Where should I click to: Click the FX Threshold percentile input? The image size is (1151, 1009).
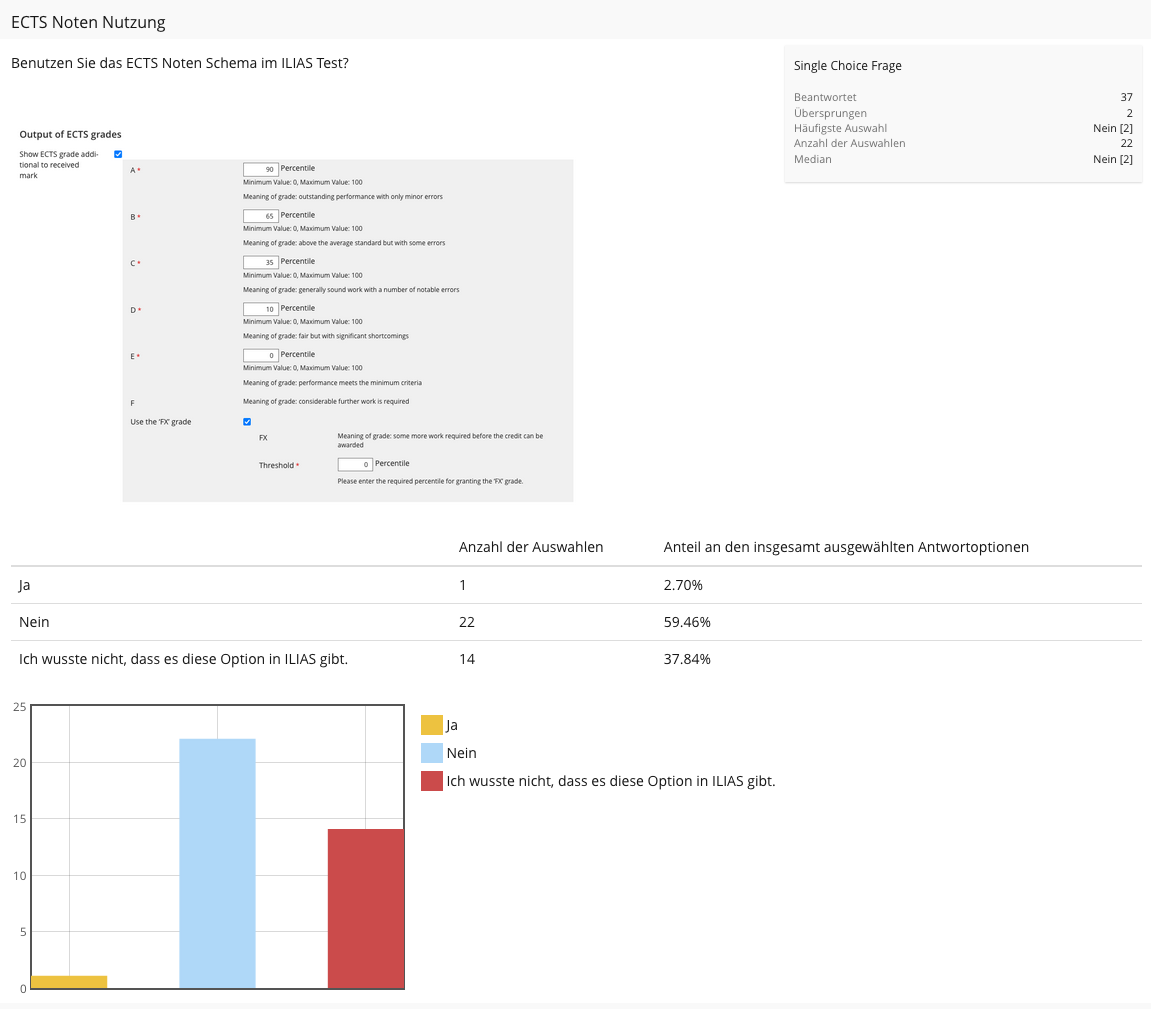coord(355,464)
